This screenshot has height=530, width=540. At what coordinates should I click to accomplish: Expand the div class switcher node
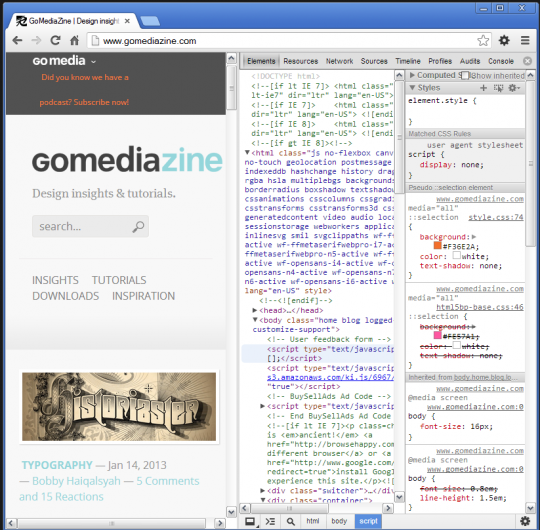(x=262, y=490)
